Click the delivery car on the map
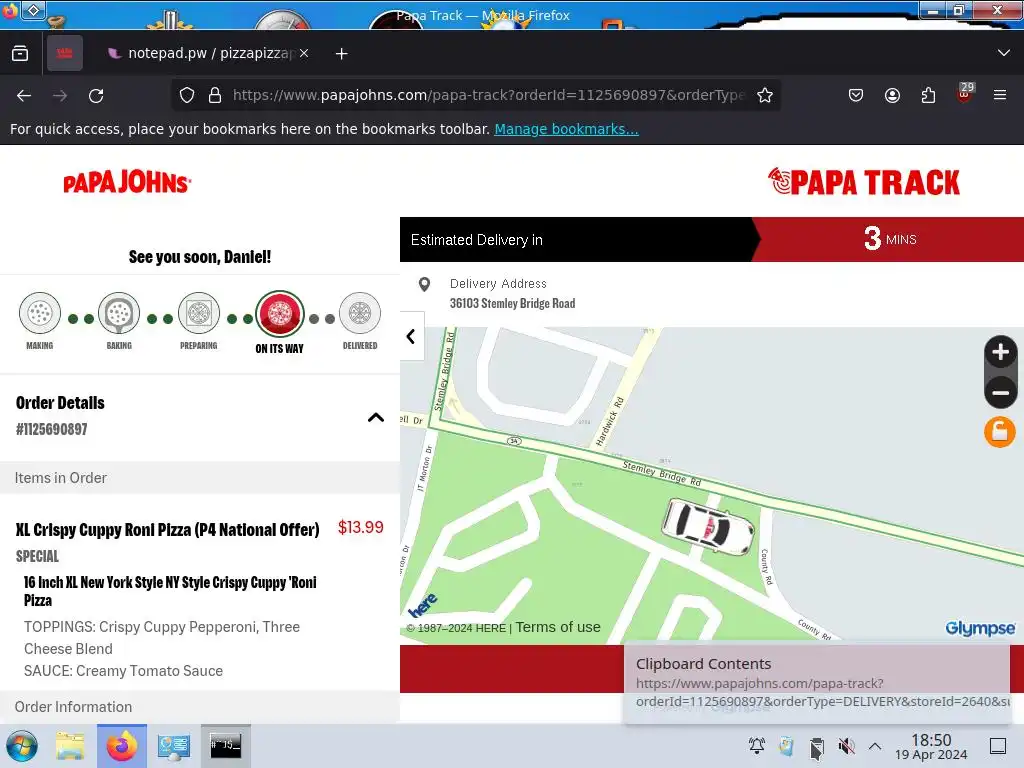The image size is (1024, 768). (x=708, y=526)
